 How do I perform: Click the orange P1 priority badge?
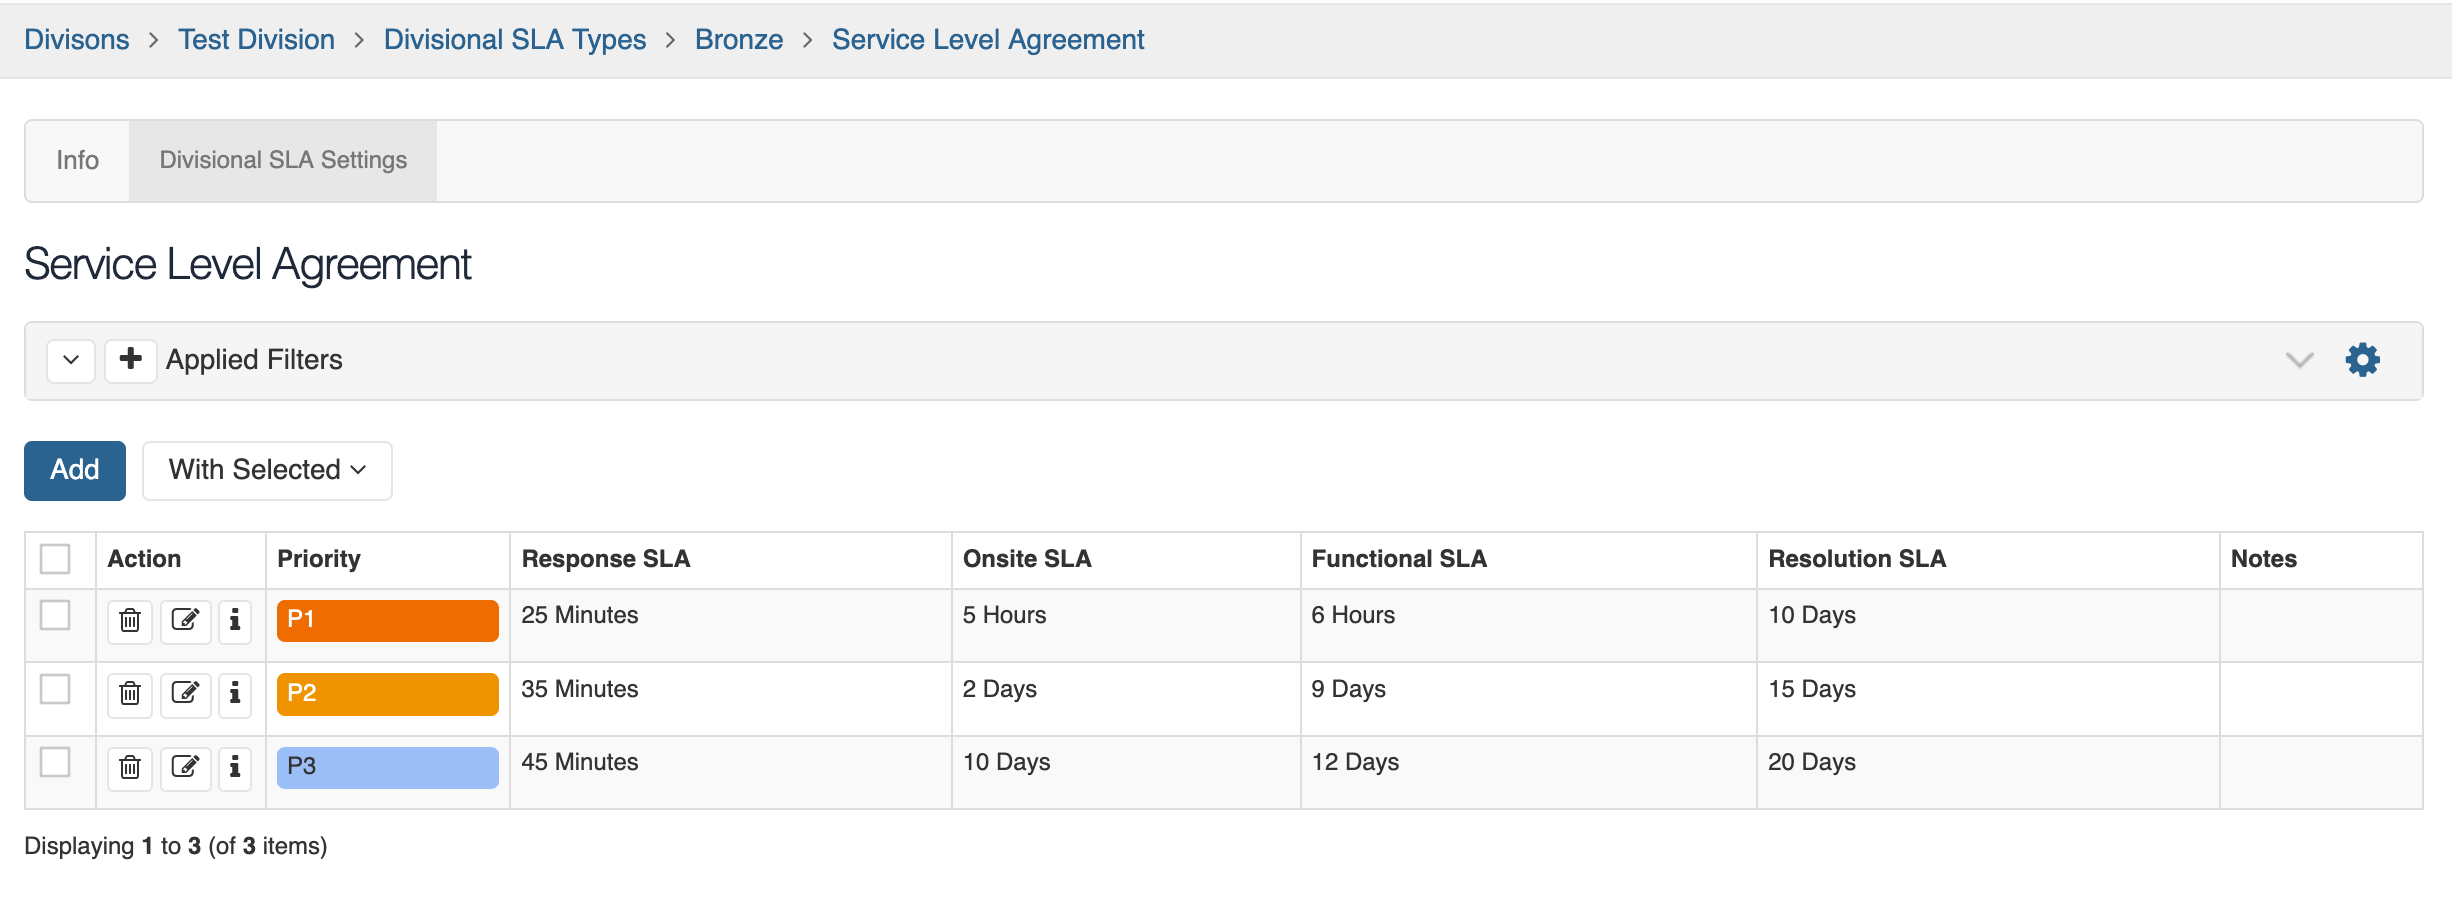coord(387,620)
